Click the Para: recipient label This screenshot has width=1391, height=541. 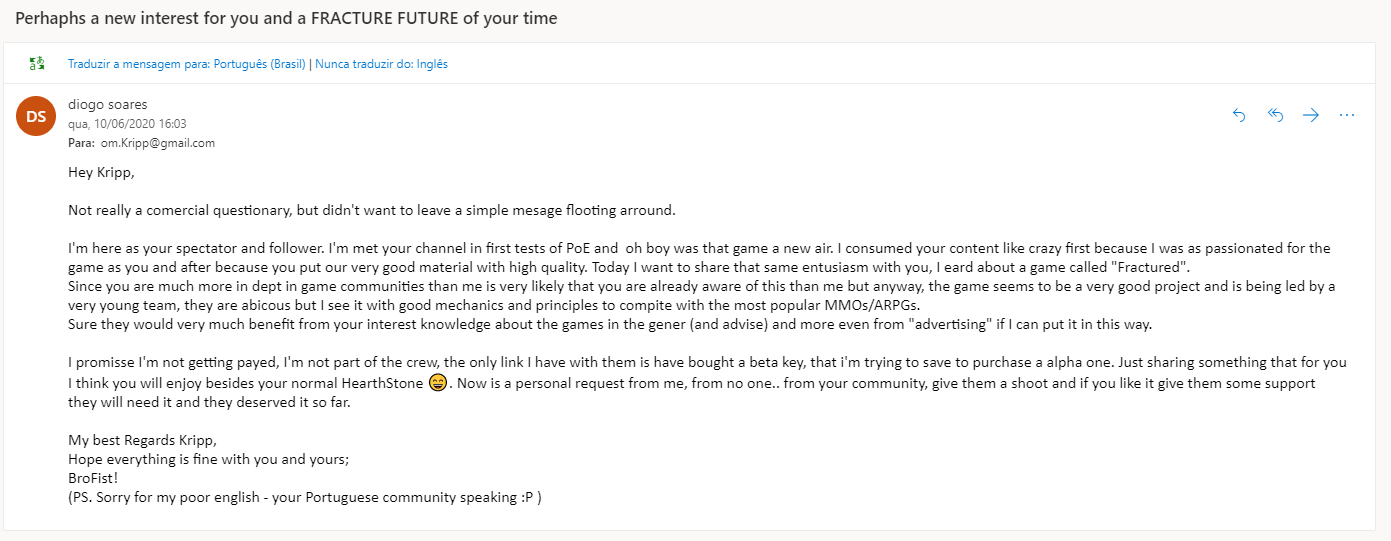81,143
